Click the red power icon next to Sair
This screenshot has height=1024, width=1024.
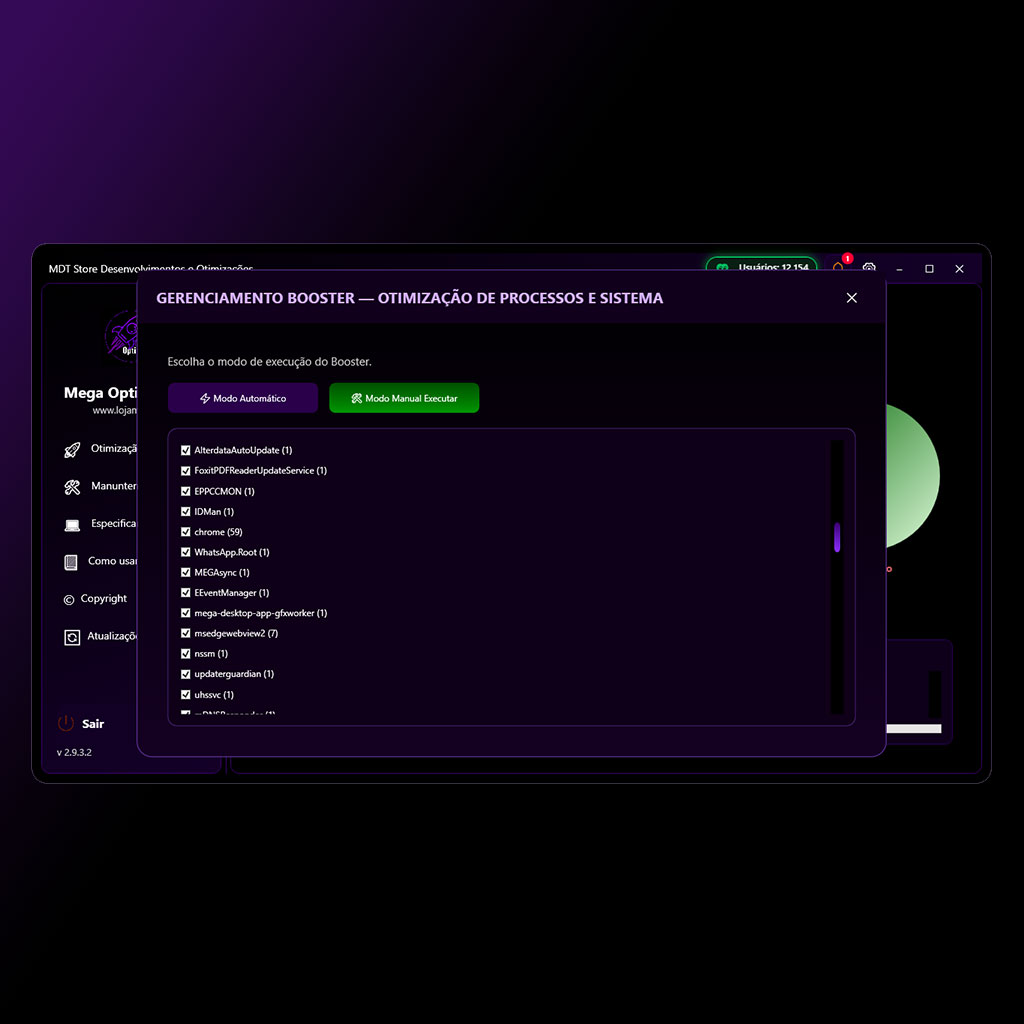click(66, 723)
